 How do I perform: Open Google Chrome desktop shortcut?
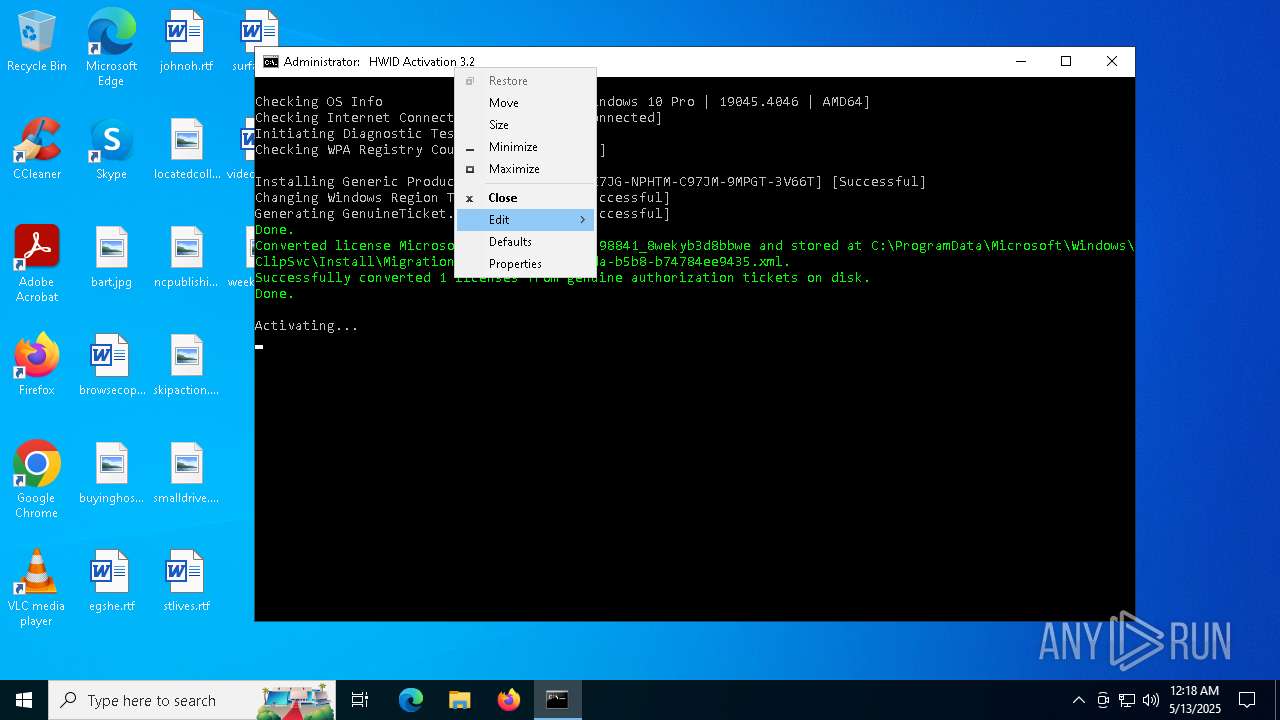point(37,480)
